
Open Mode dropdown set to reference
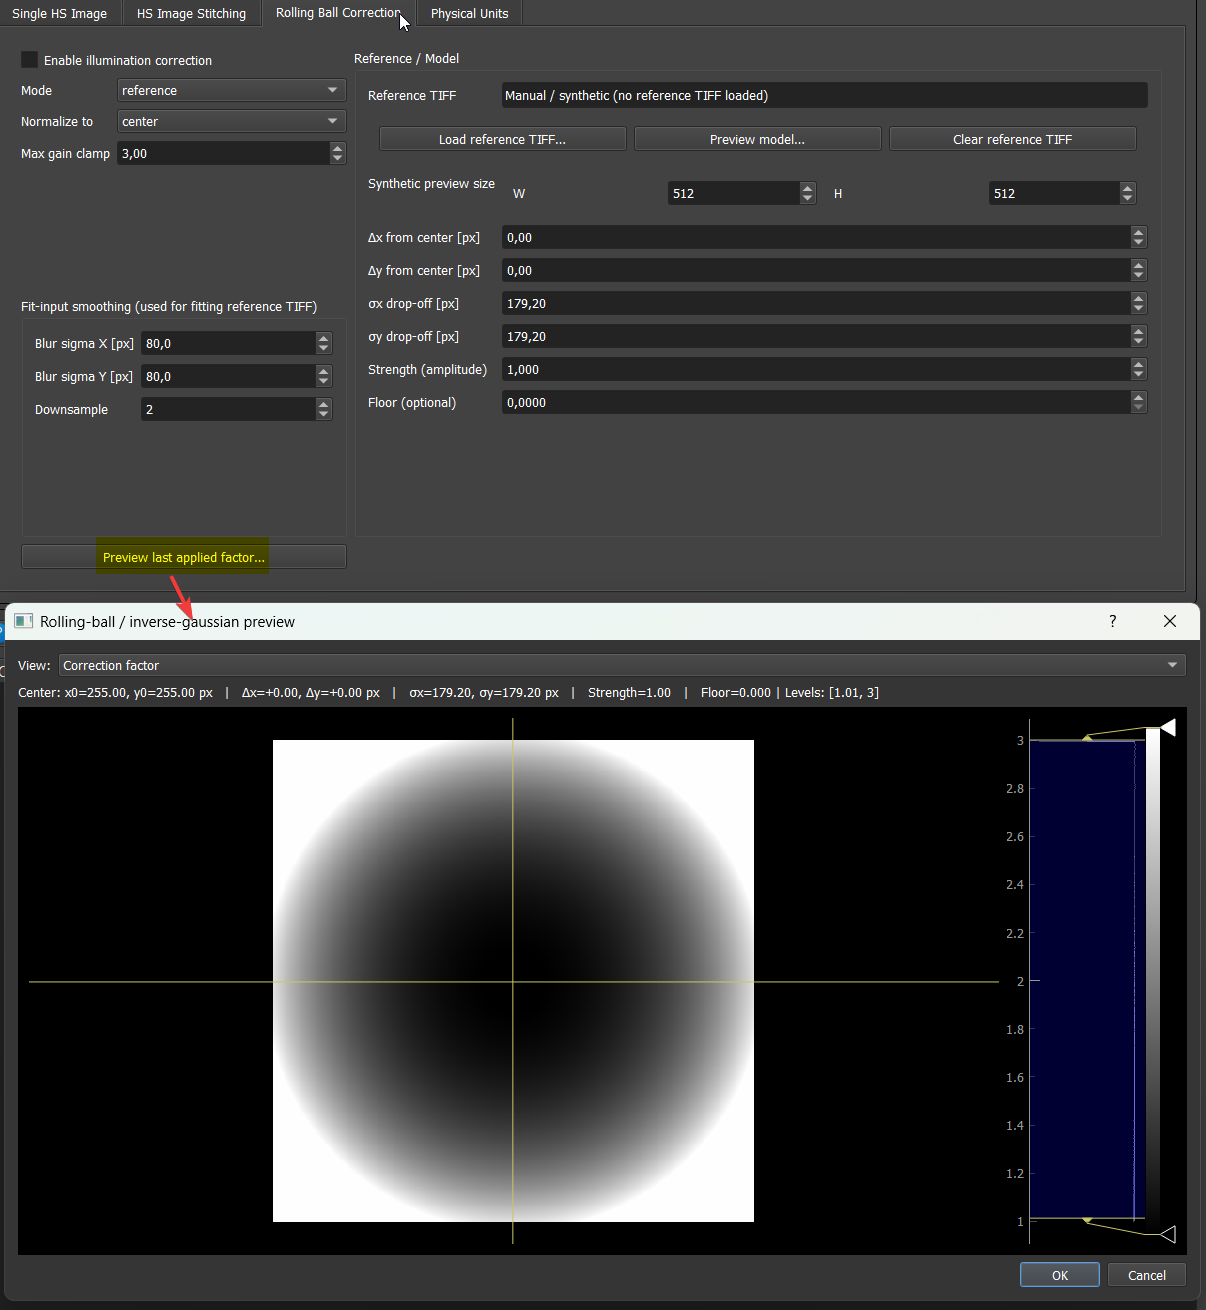point(232,90)
